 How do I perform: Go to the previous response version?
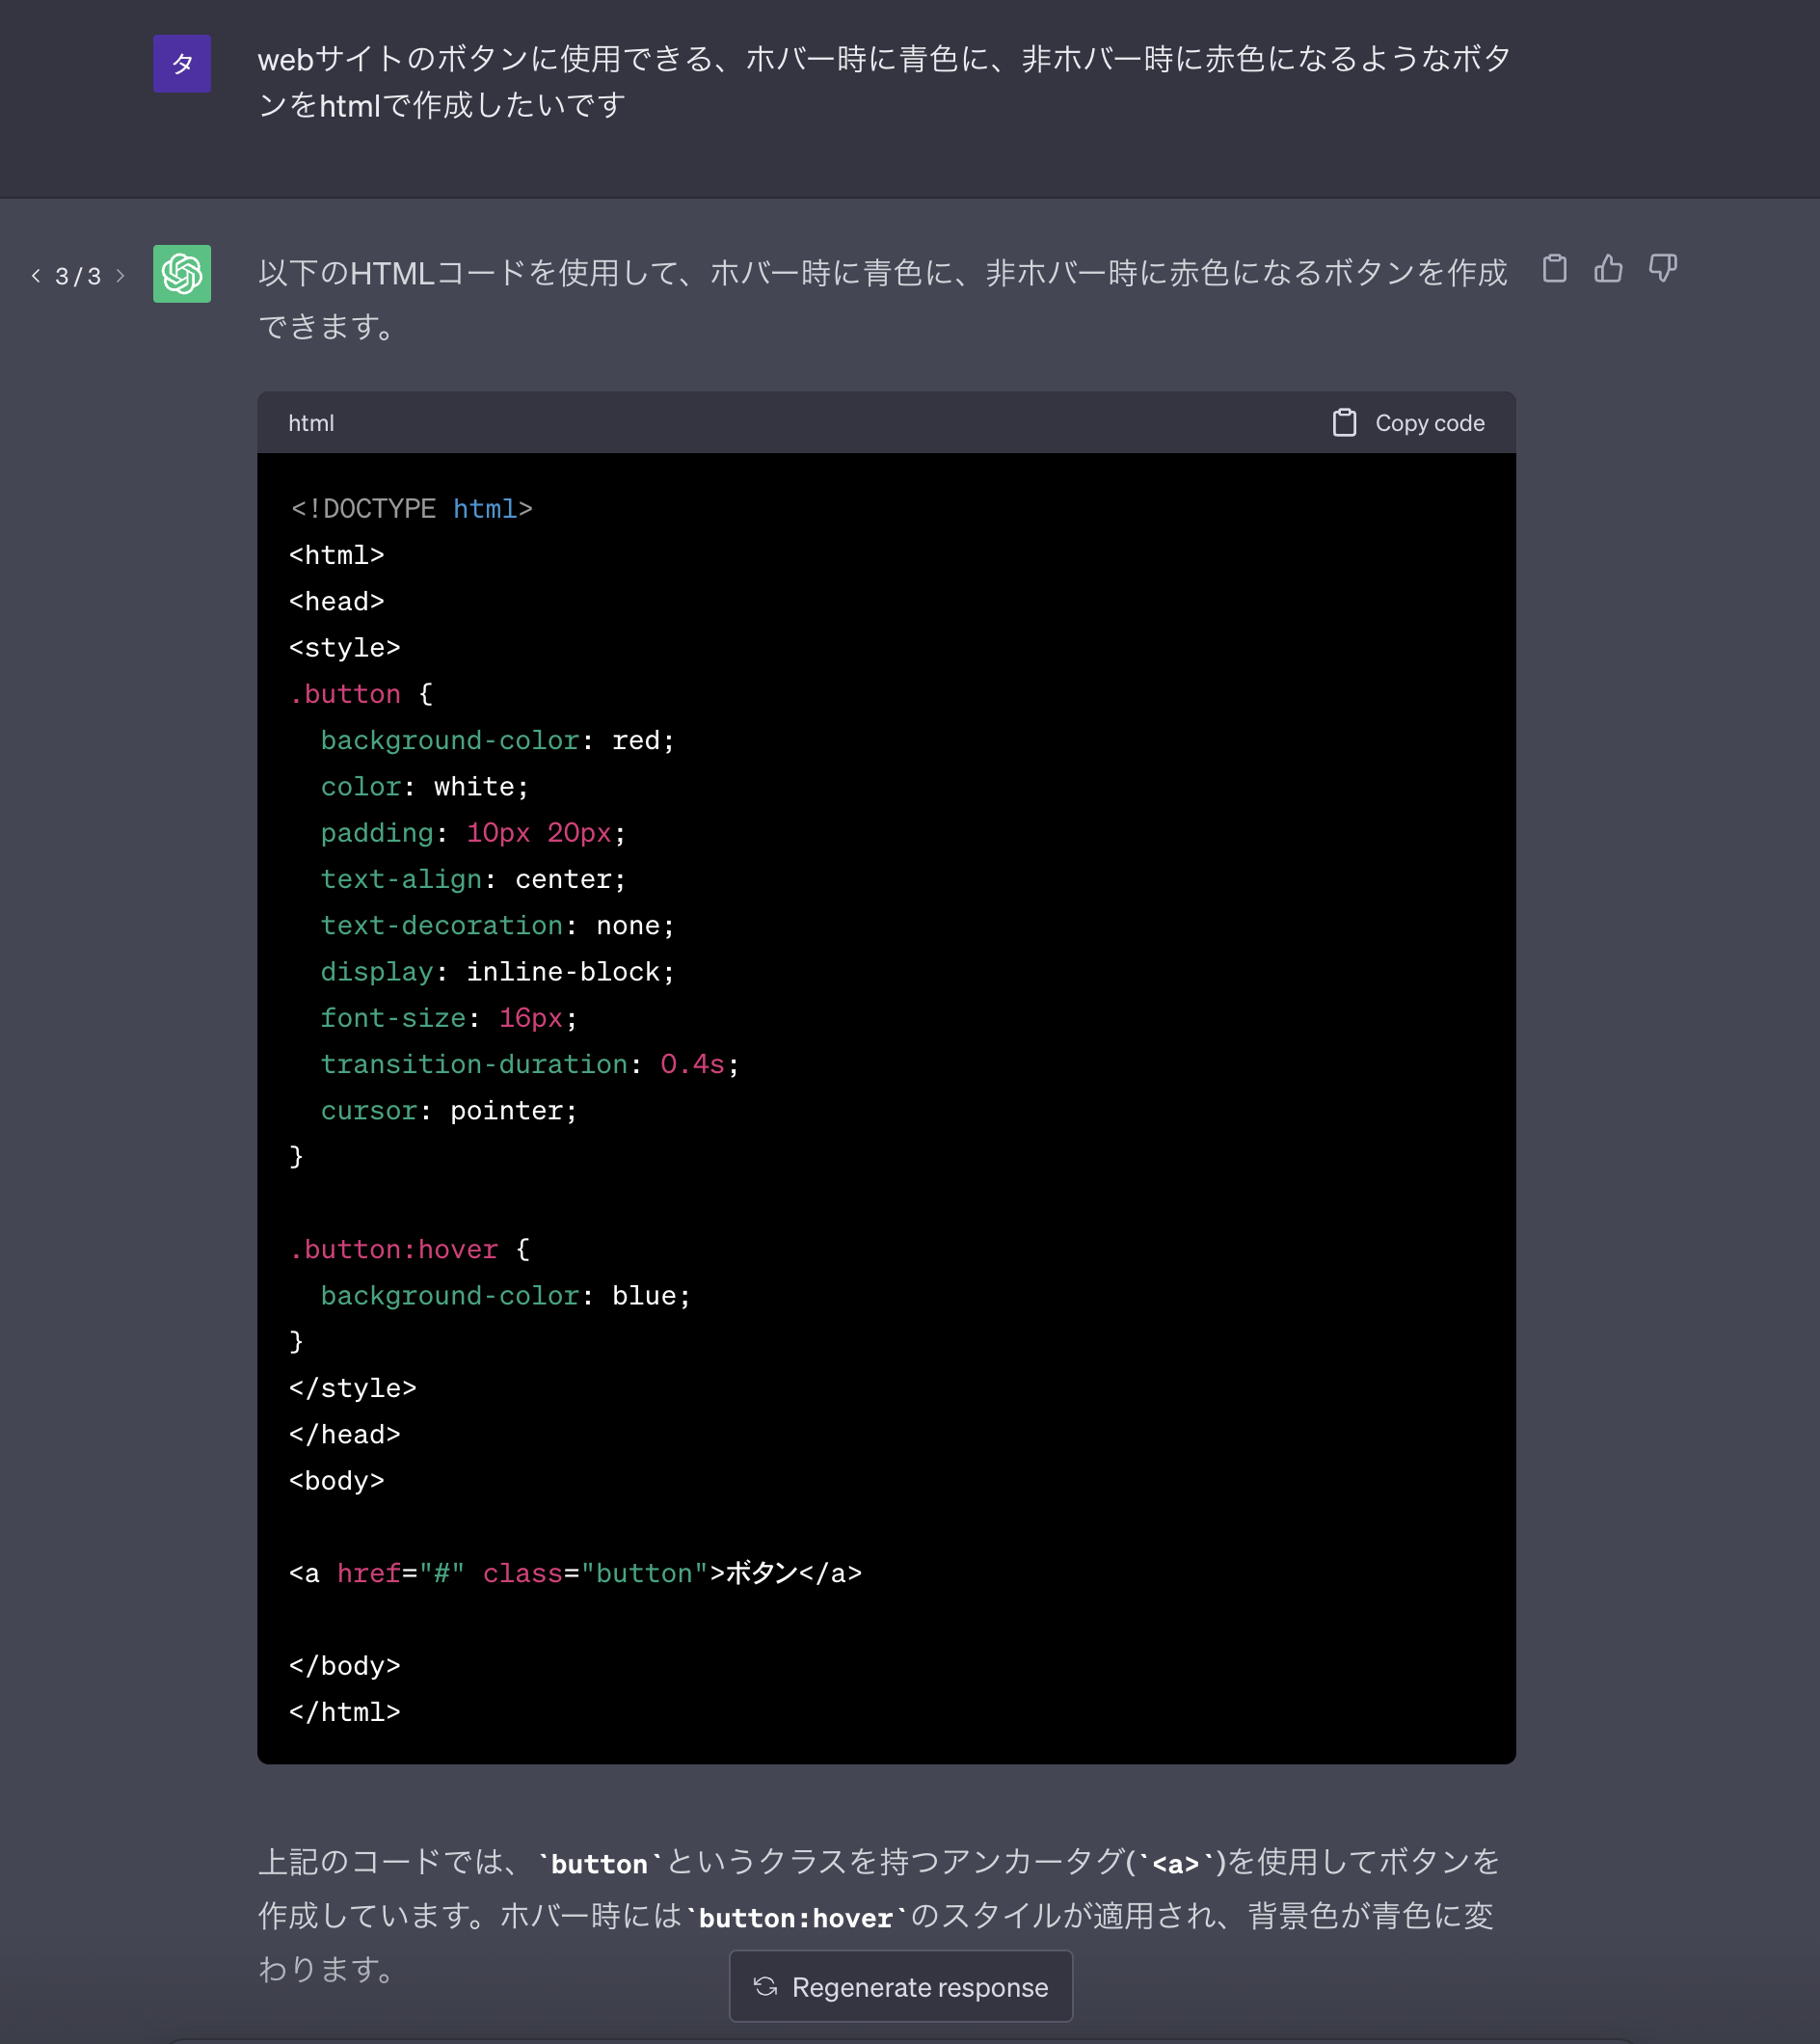36,276
